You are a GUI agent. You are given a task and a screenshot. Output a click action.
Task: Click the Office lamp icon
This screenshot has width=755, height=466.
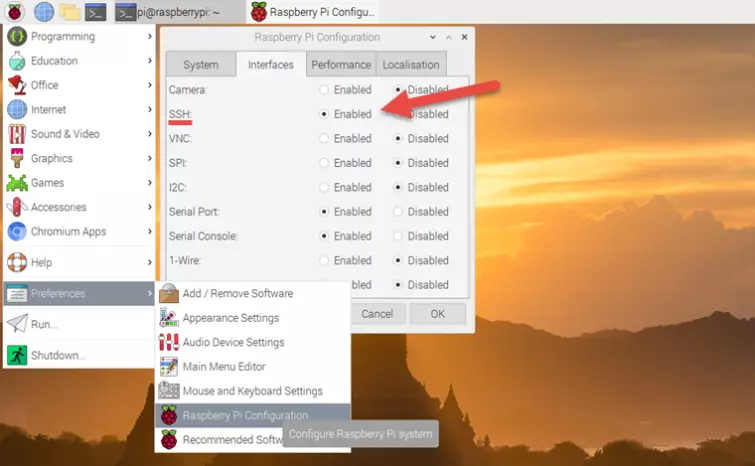tap(17, 85)
